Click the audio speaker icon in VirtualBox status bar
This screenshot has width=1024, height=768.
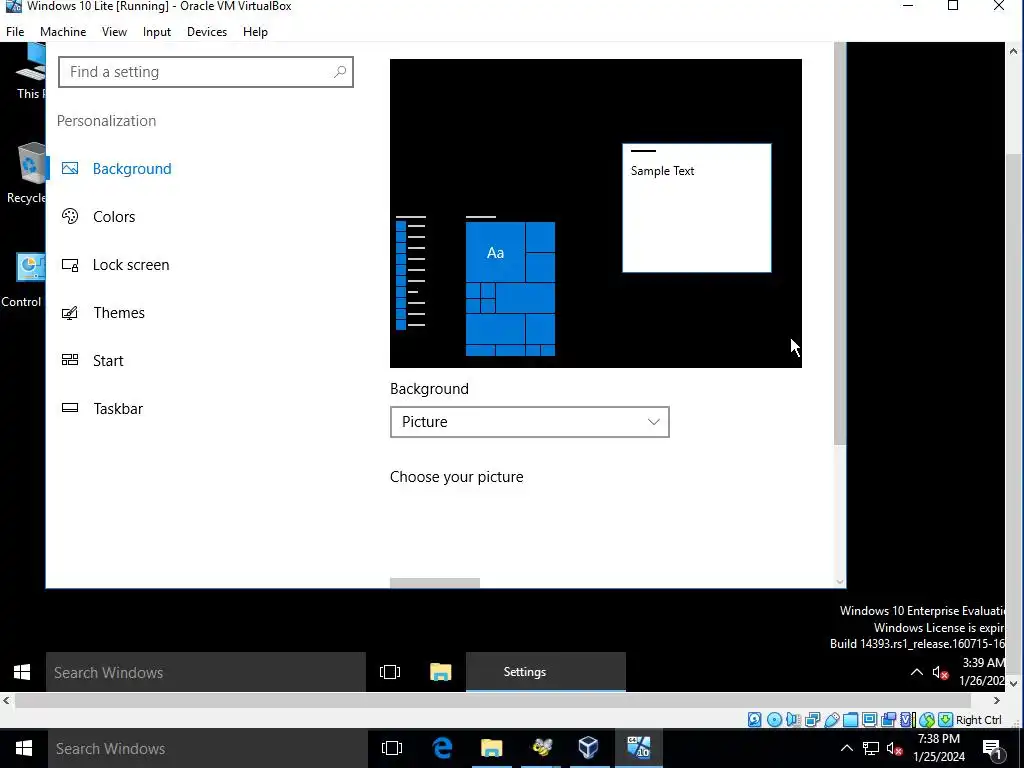coord(793,720)
